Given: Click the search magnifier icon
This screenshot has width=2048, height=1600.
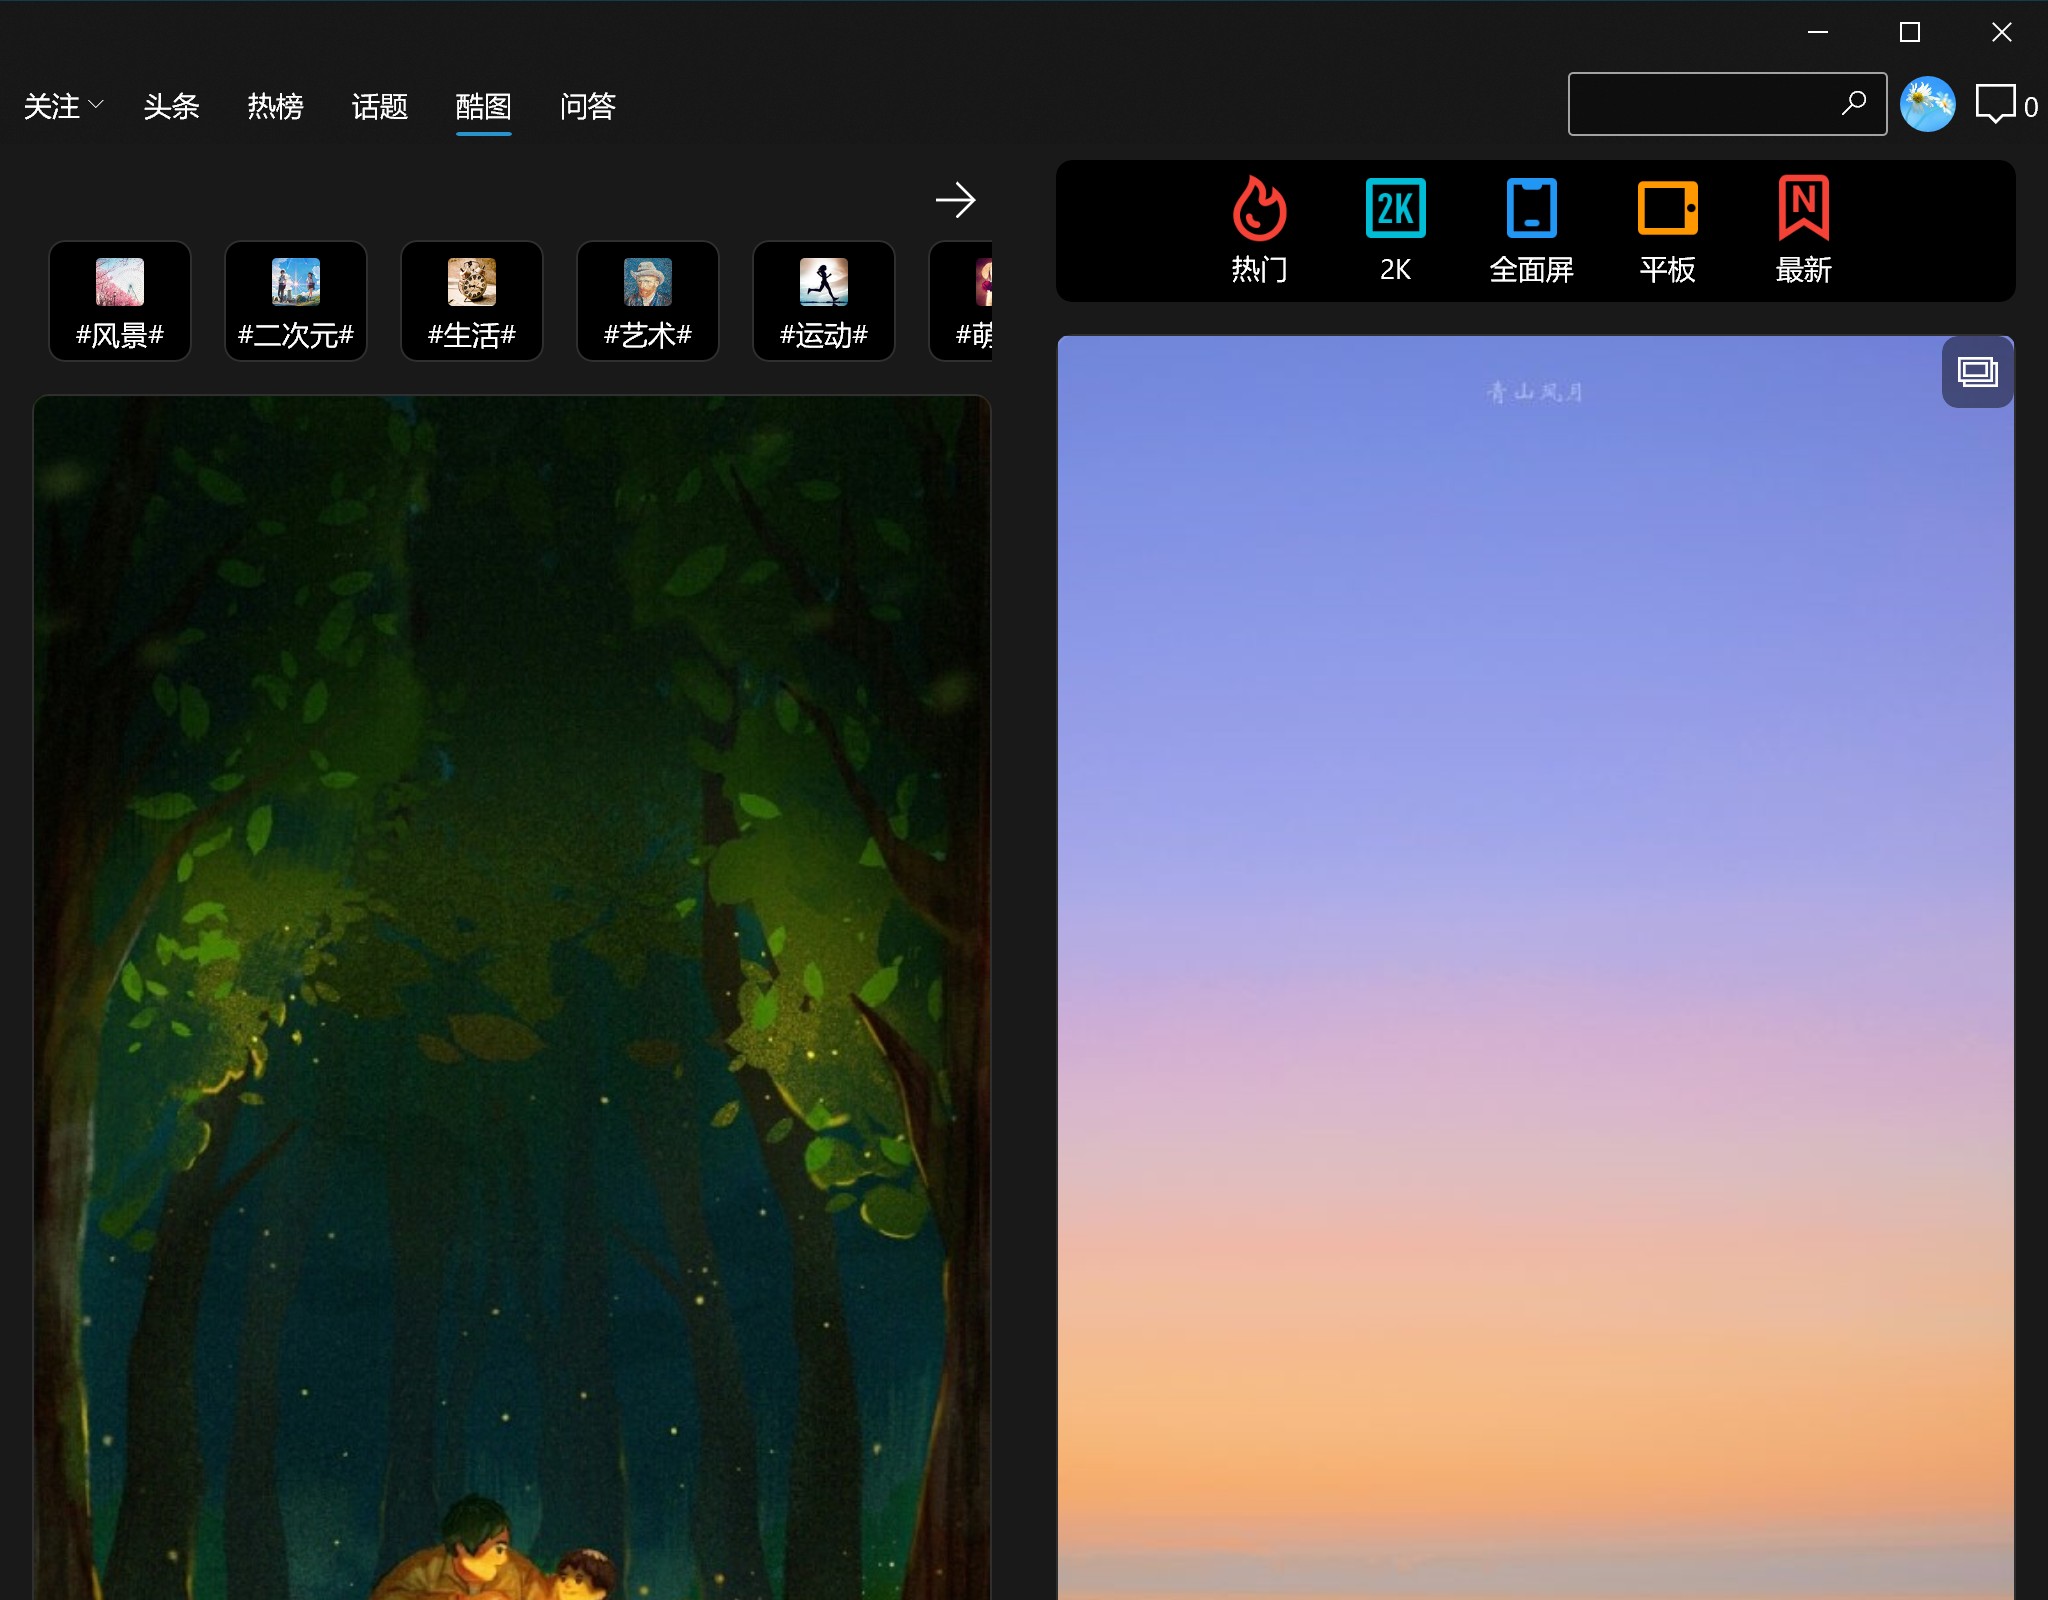Looking at the screenshot, I should [1853, 103].
